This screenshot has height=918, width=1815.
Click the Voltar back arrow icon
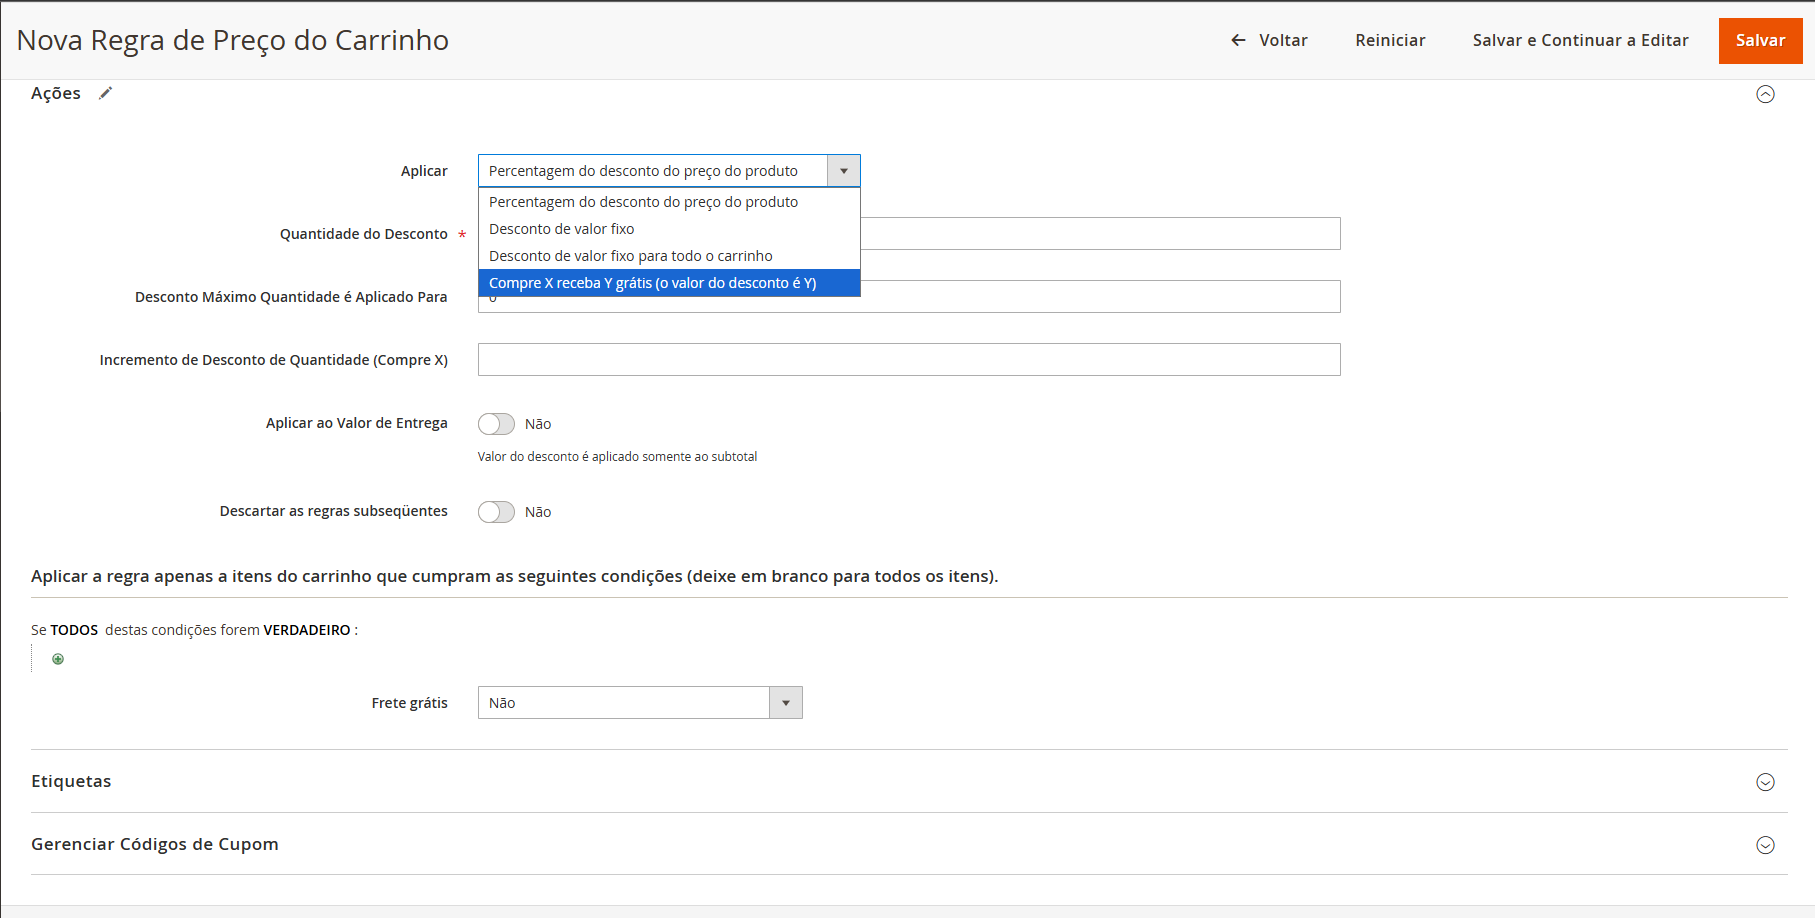point(1238,40)
